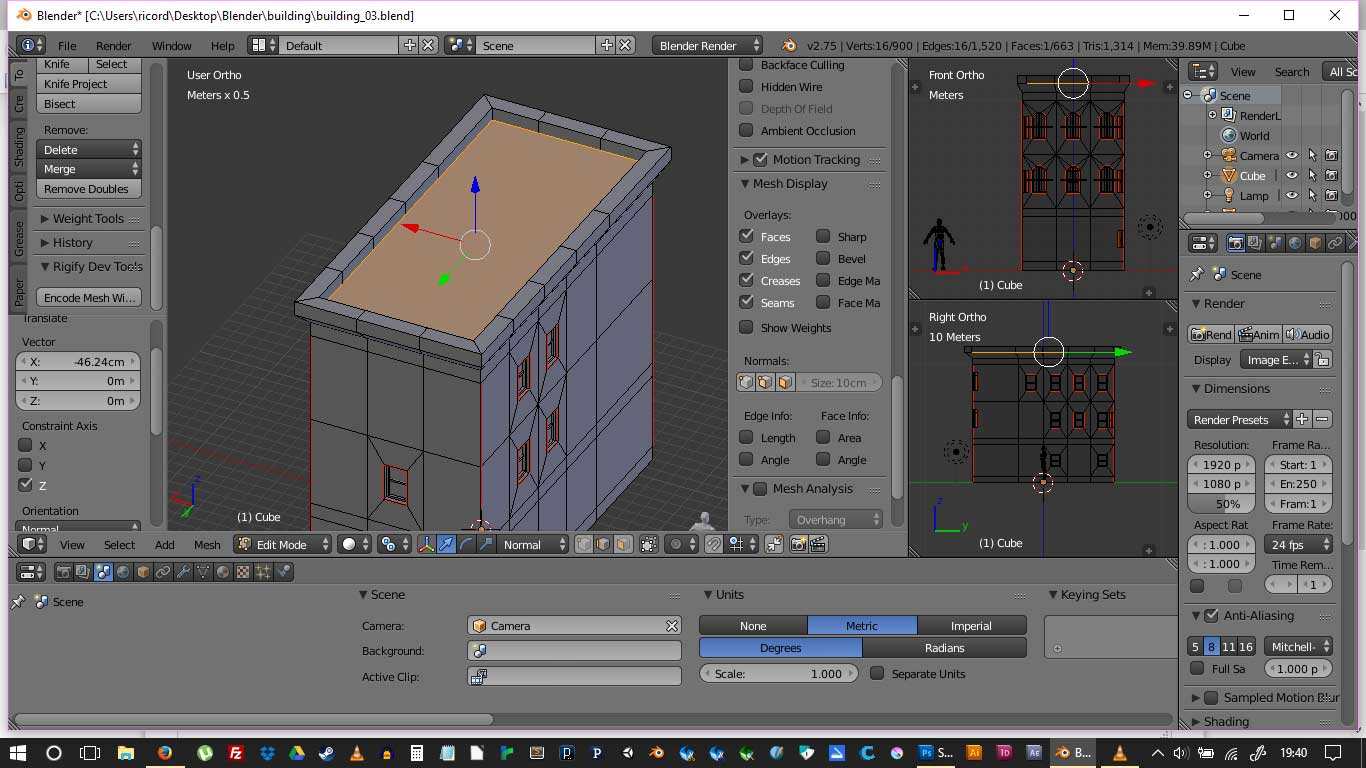Image resolution: width=1366 pixels, height=768 pixels.
Task: Open the World properties tab icon
Action: pyautogui.click(x=123, y=572)
